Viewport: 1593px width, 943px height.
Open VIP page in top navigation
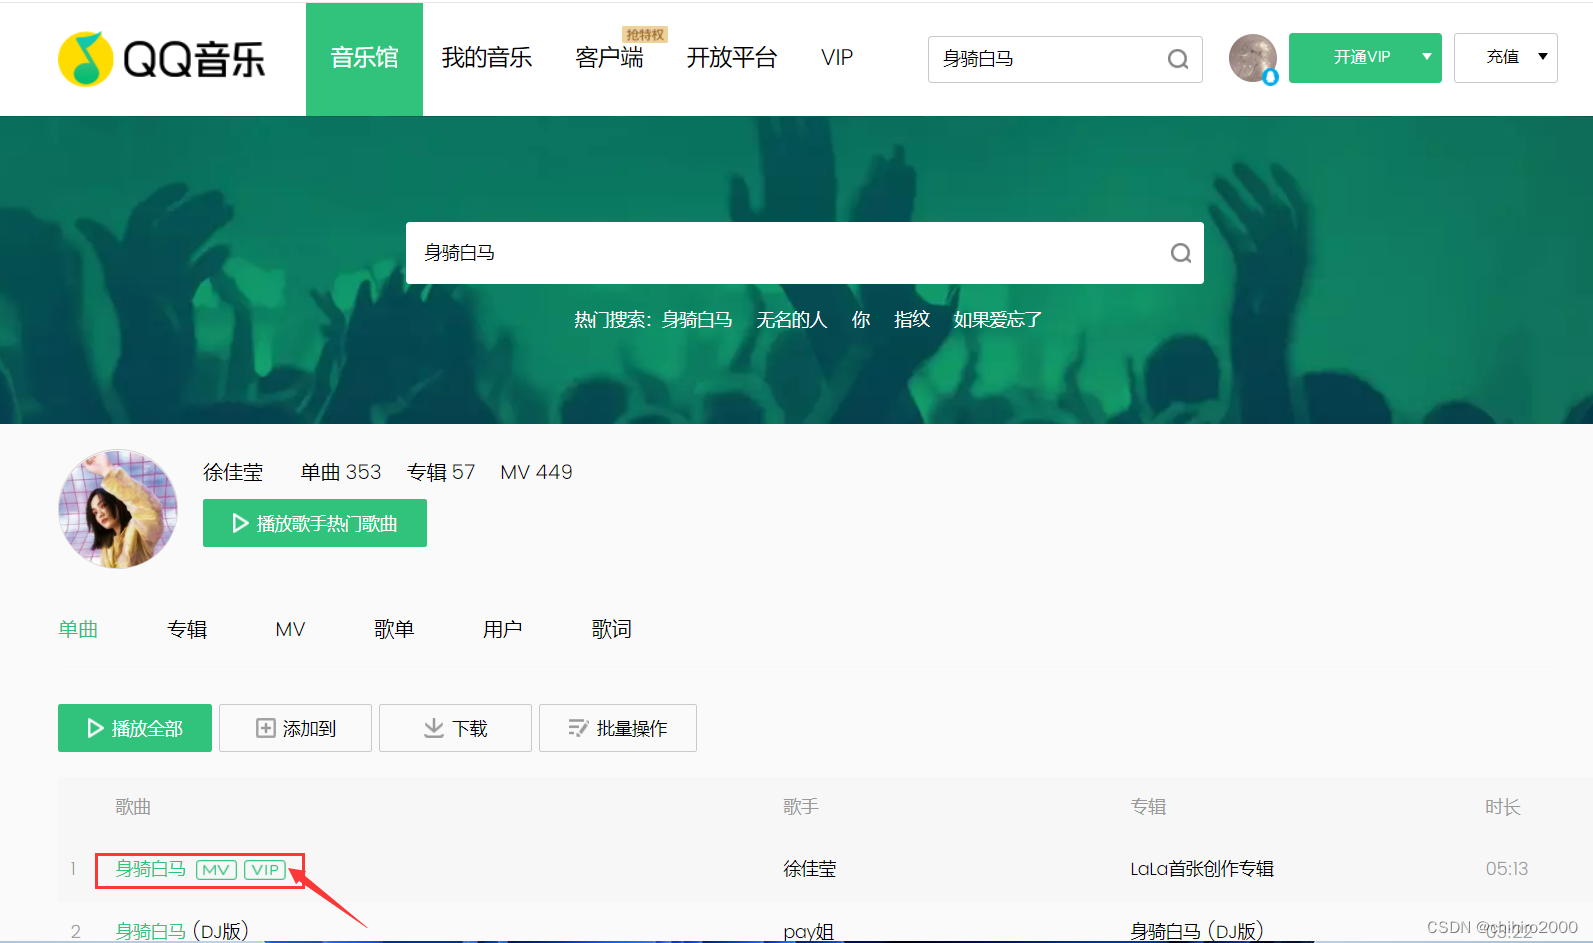coord(837,58)
